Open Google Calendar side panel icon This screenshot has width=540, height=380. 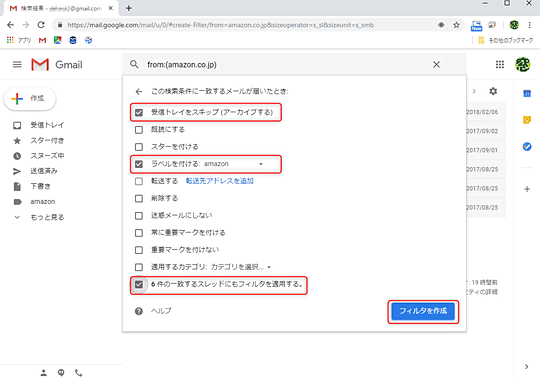[x=527, y=93]
